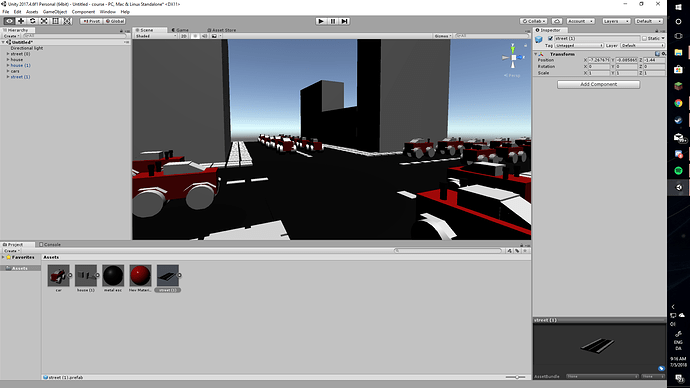Image resolution: width=690 pixels, height=388 pixels.
Task: Open the Shaded draw mode dropdown
Action: pyautogui.click(x=156, y=36)
